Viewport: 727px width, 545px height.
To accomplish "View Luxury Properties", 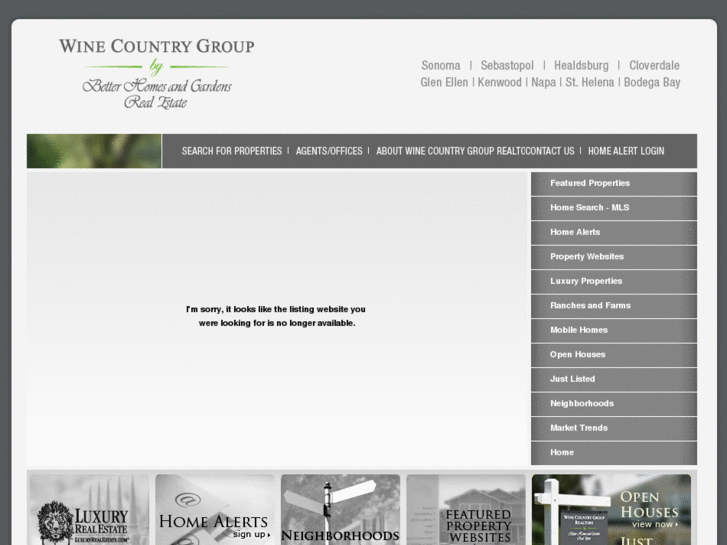I will tap(614, 282).
